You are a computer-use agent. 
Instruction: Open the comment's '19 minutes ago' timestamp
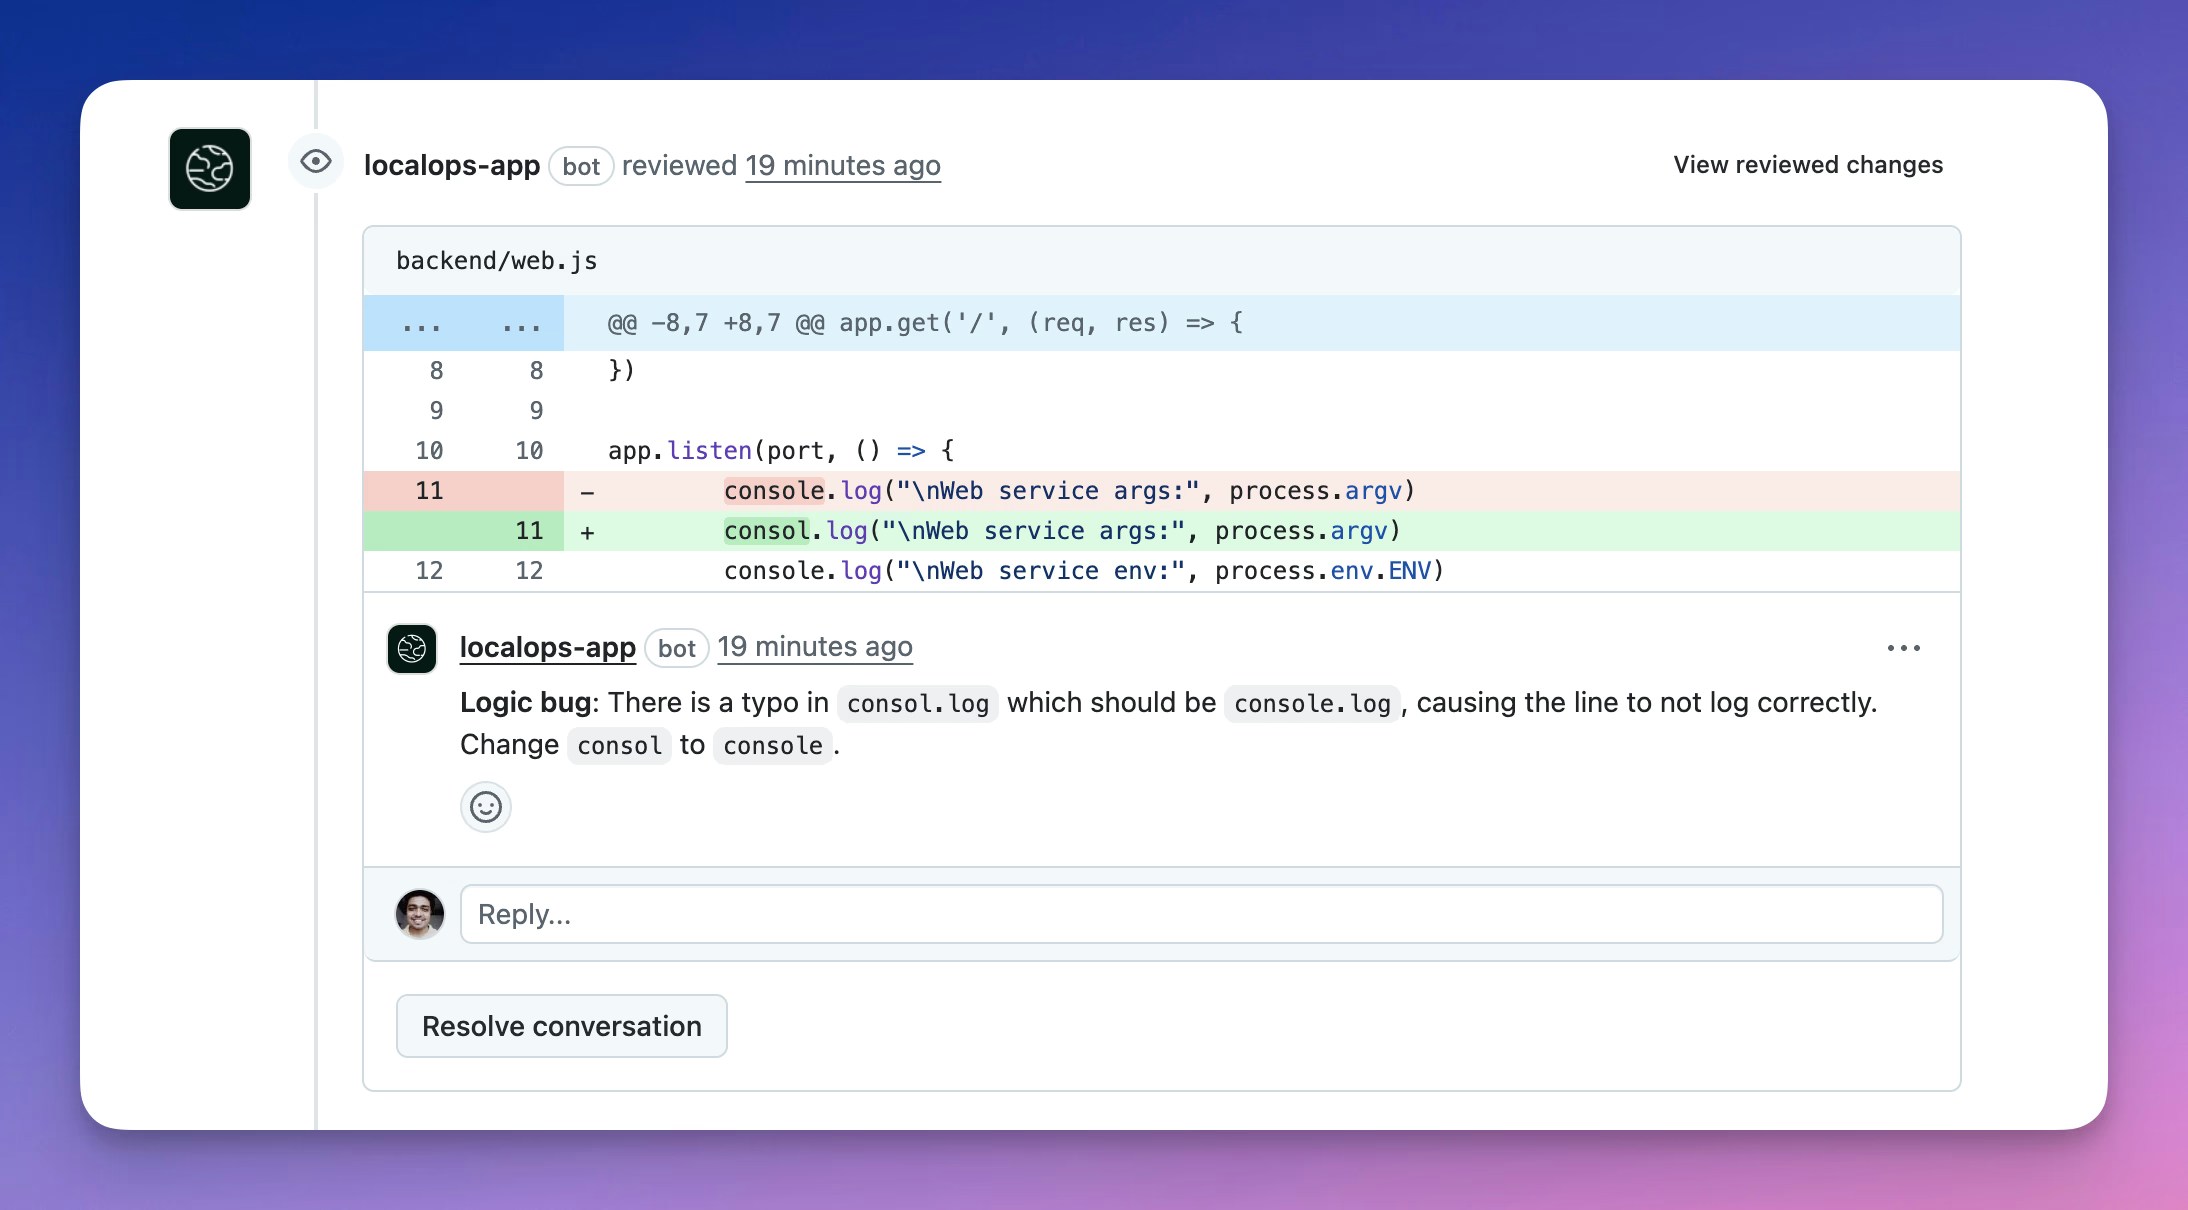[815, 647]
